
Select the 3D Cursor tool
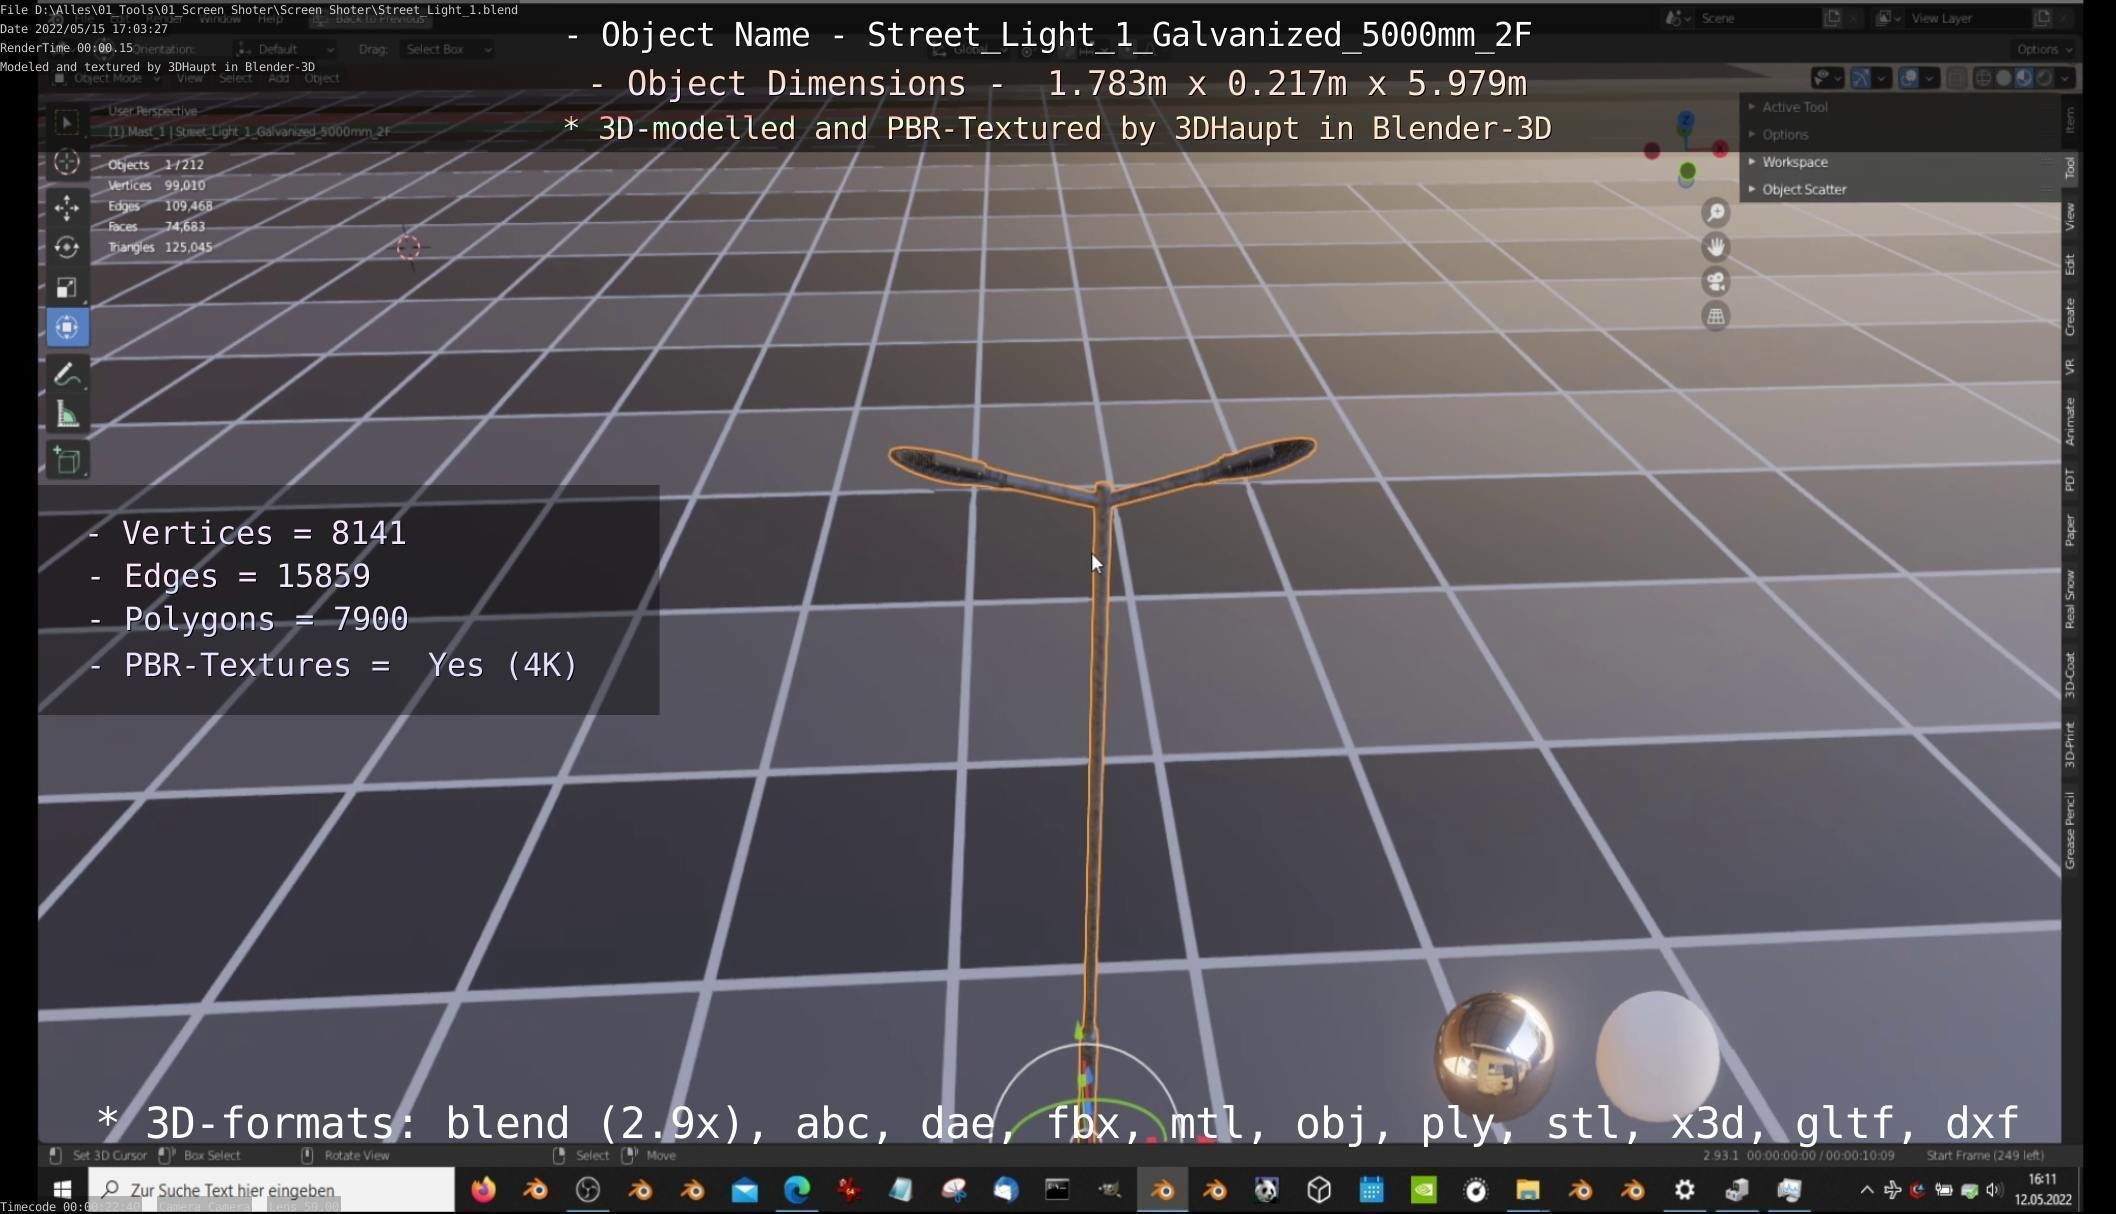click(67, 162)
